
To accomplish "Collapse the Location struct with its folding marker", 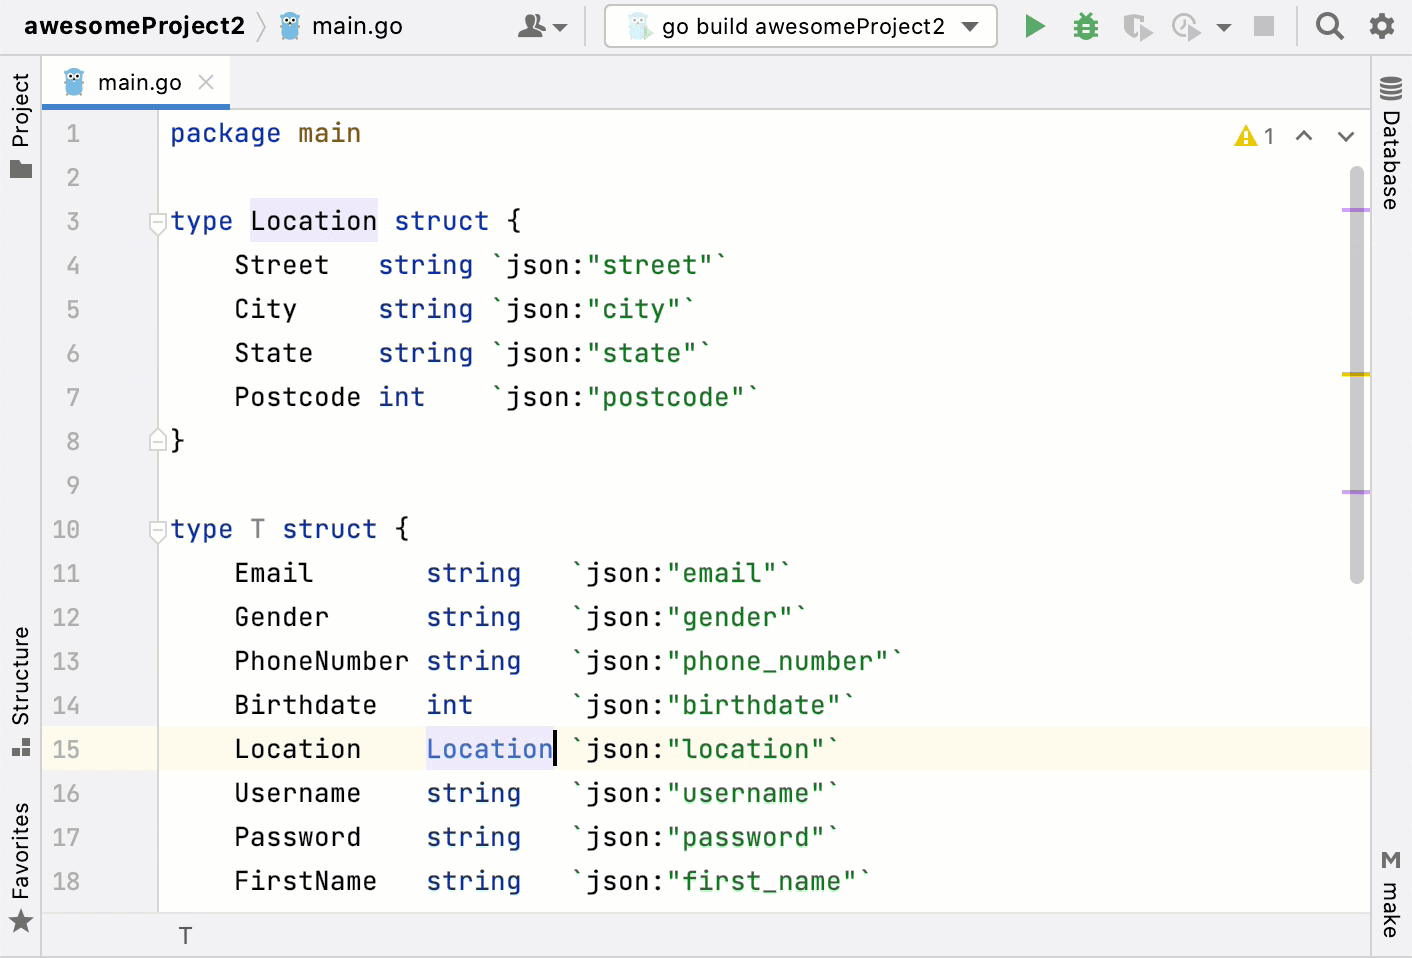I will pyautogui.click(x=157, y=221).
